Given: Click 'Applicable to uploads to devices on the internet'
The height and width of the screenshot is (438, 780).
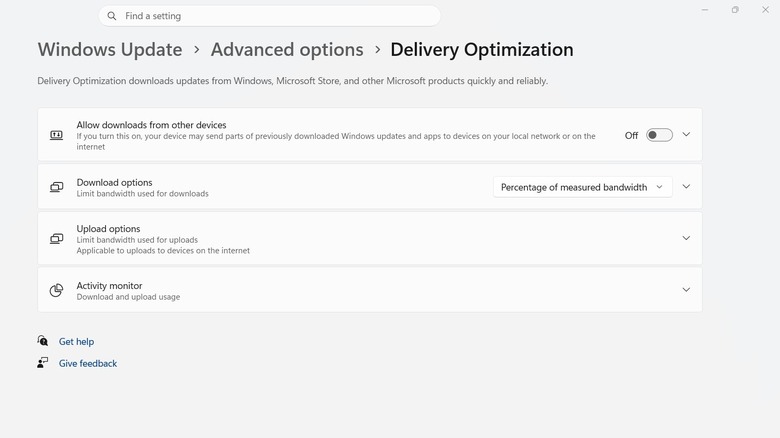Looking at the screenshot, I should click(163, 251).
